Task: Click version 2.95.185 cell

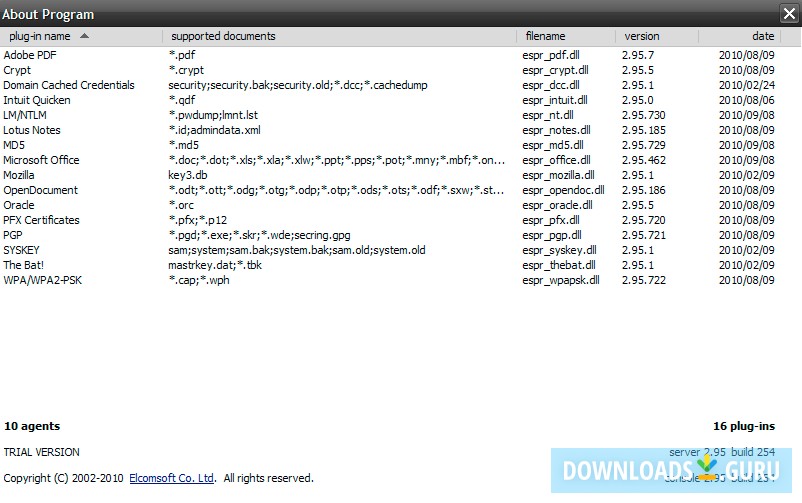Action: tap(643, 130)
